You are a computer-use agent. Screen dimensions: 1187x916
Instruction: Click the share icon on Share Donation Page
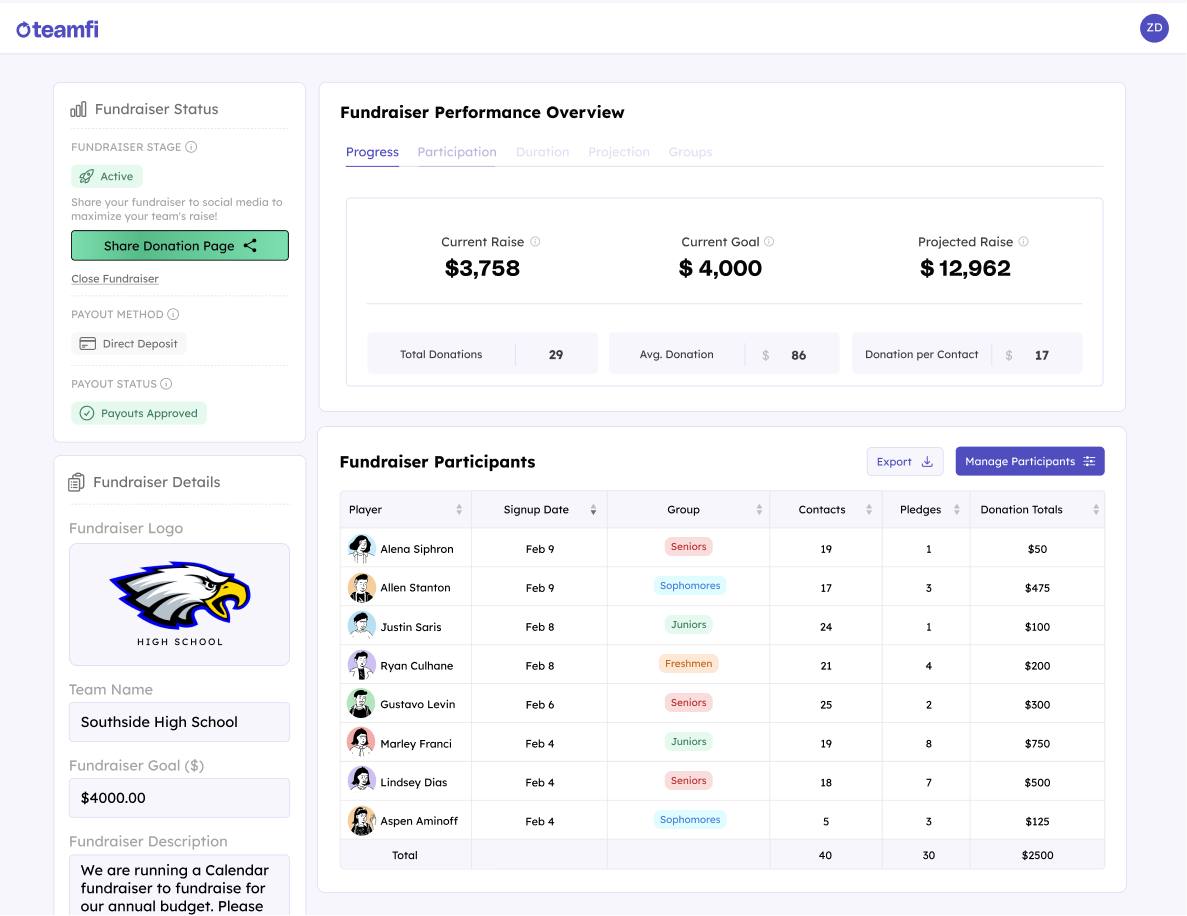point(250,246)
